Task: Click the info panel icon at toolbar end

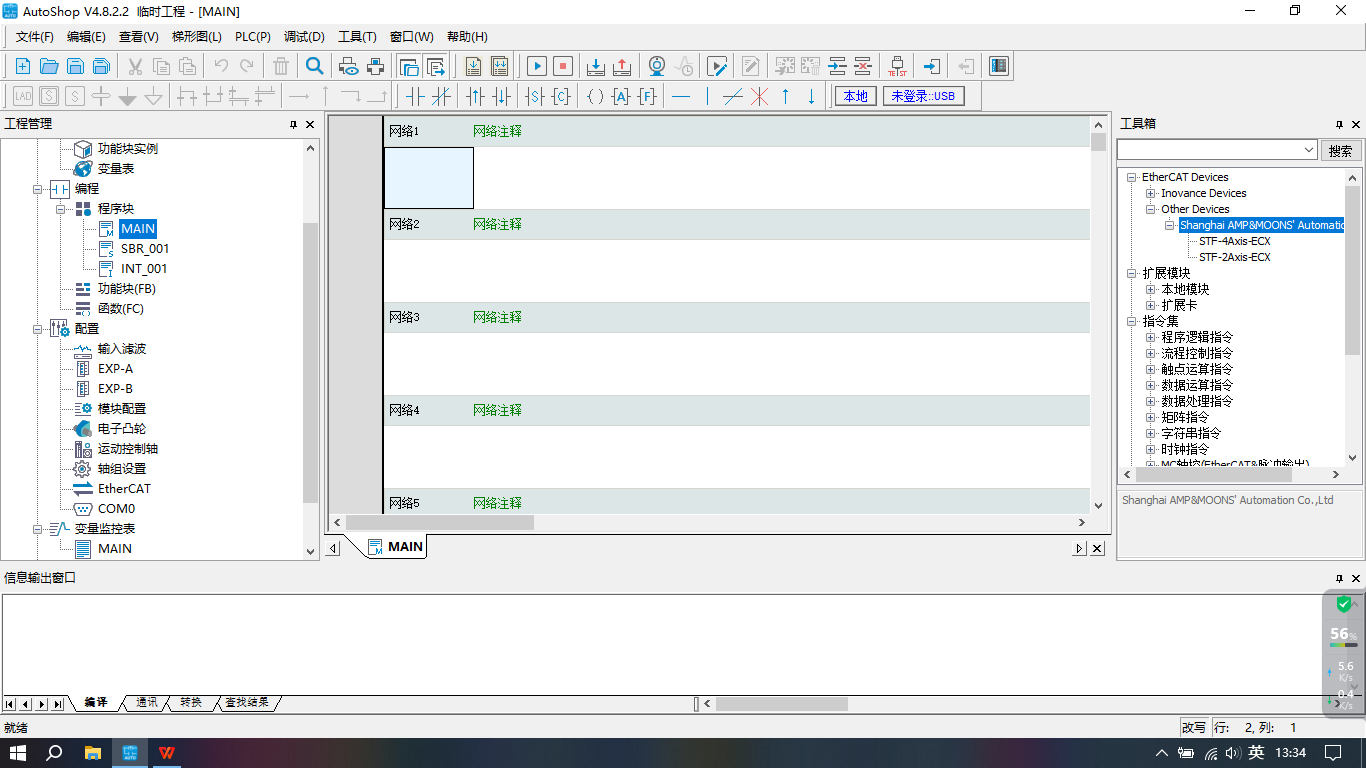Action: pyautogui.click(x=998, y=66)
